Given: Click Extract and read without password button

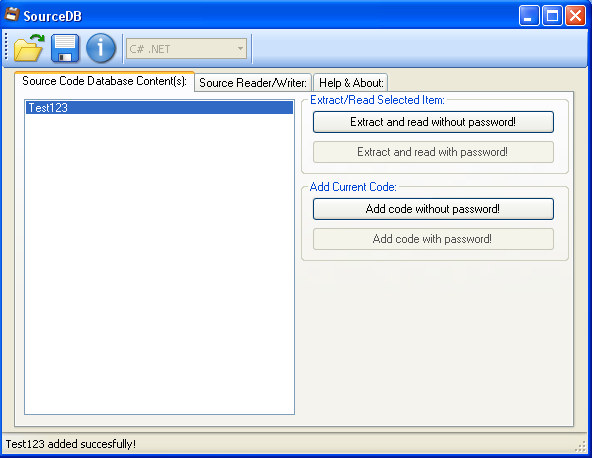Looking at the screenshot, I should (x=433, y=122).
